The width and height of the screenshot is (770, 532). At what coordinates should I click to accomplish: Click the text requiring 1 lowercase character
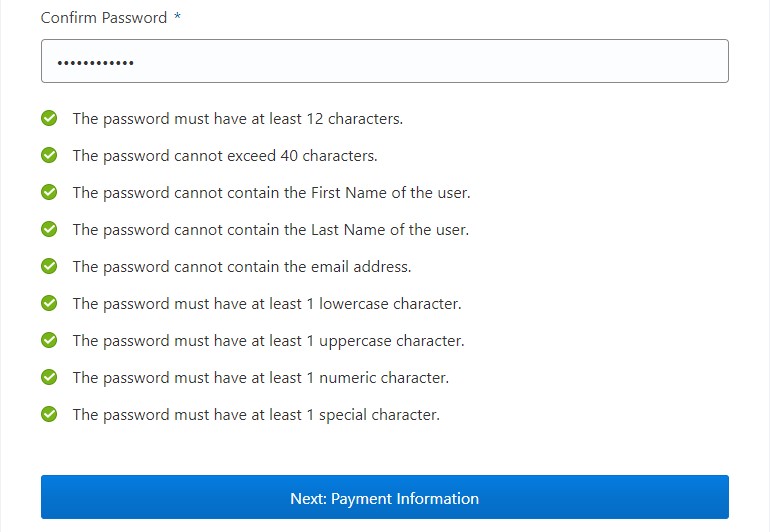point(266,304)
